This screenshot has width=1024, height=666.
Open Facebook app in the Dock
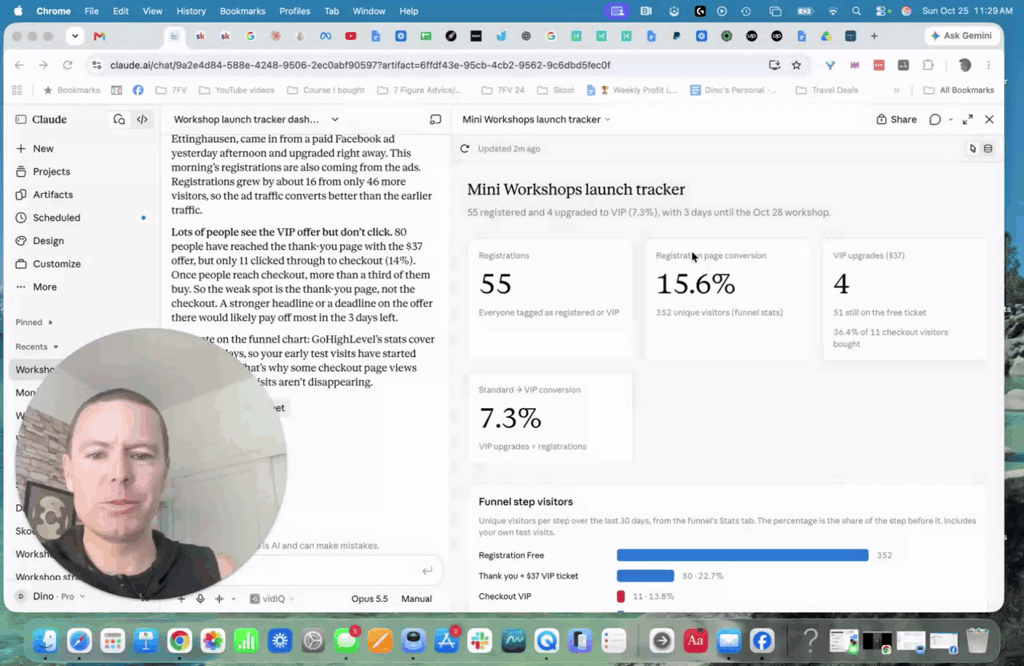pyautogui.click(x=762, y=641)
